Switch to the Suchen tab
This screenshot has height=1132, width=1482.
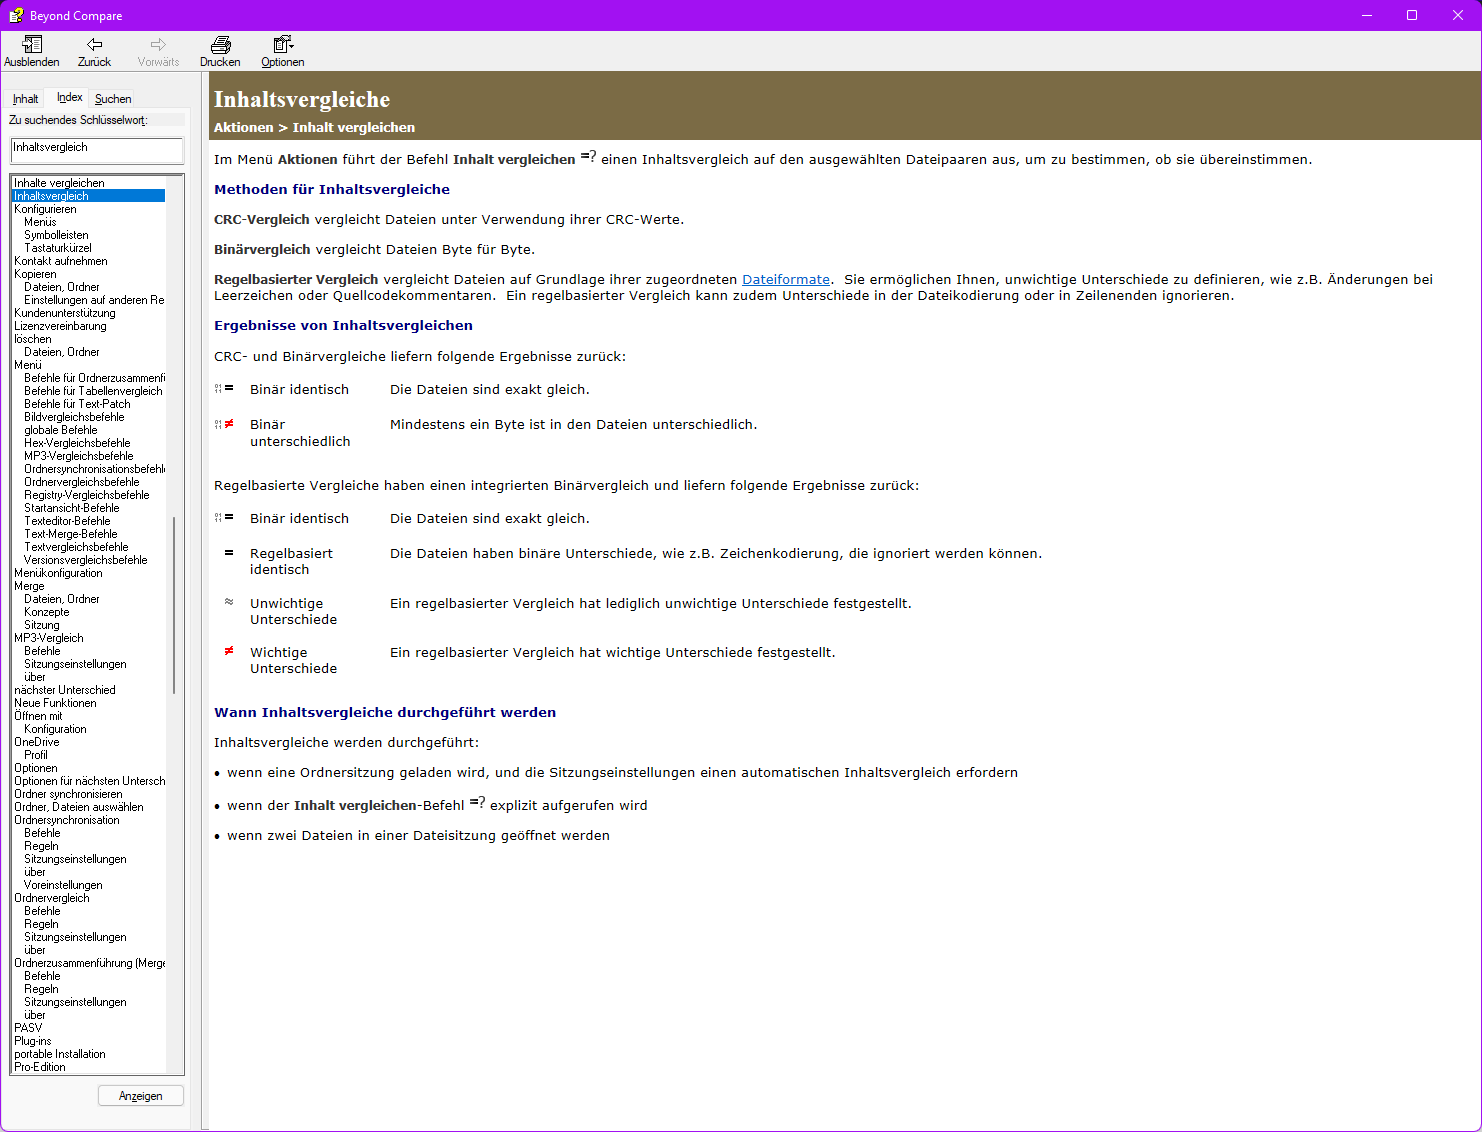(113, 99)
